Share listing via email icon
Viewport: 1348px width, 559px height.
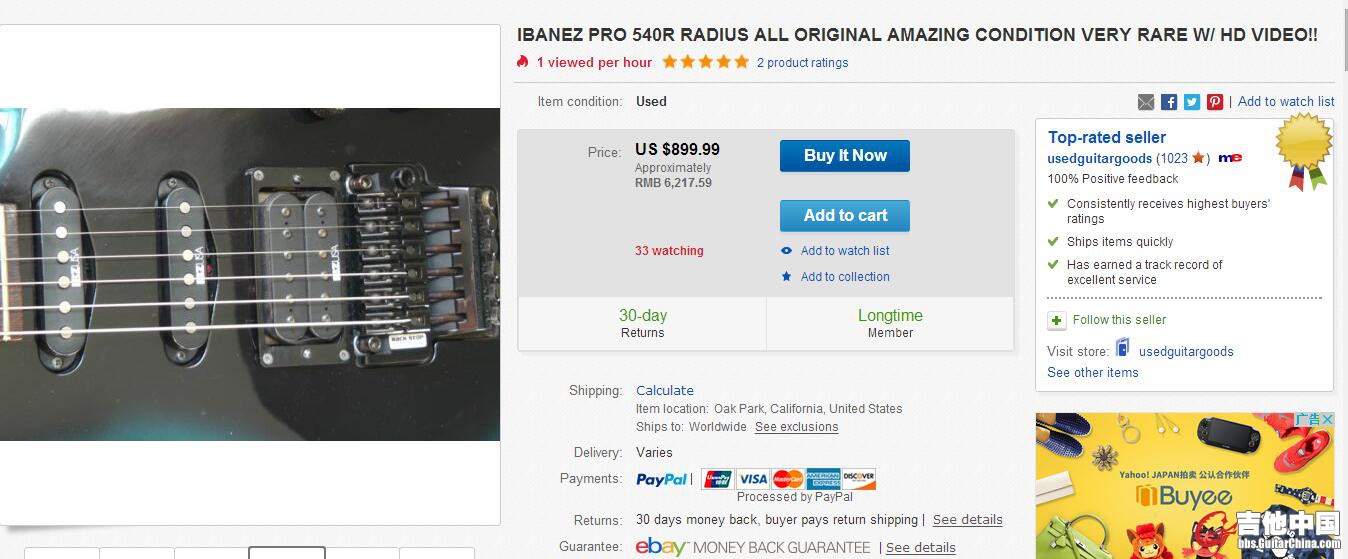[1146, 102]
